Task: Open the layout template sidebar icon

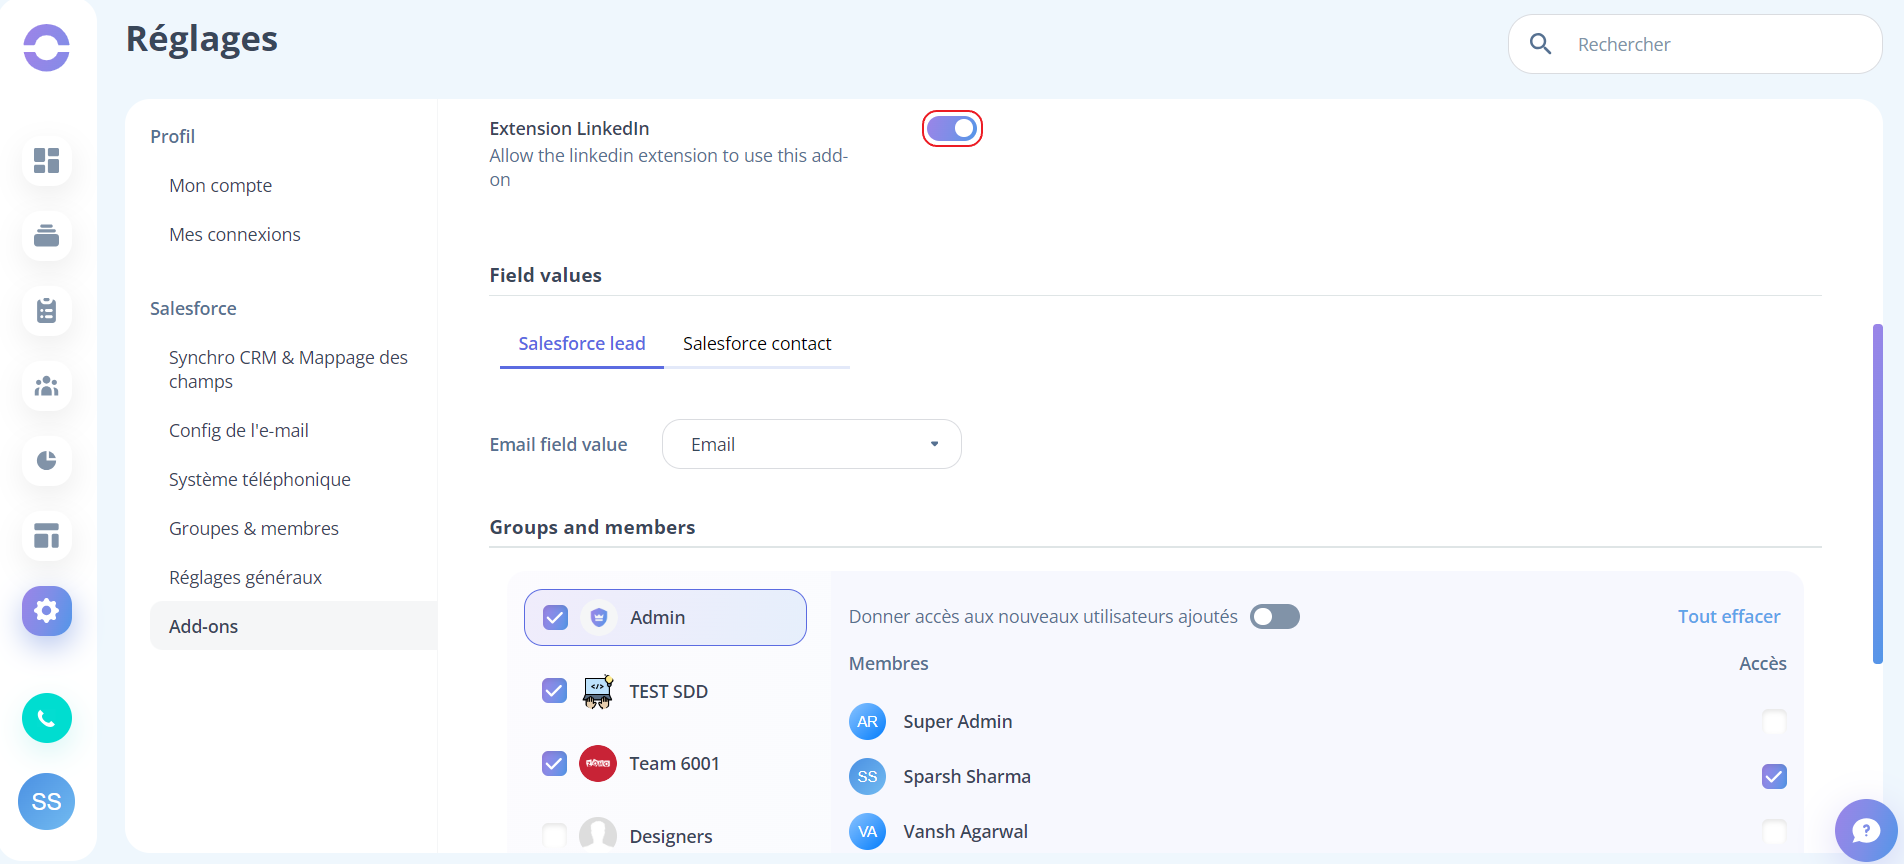Action: (46, 536)
